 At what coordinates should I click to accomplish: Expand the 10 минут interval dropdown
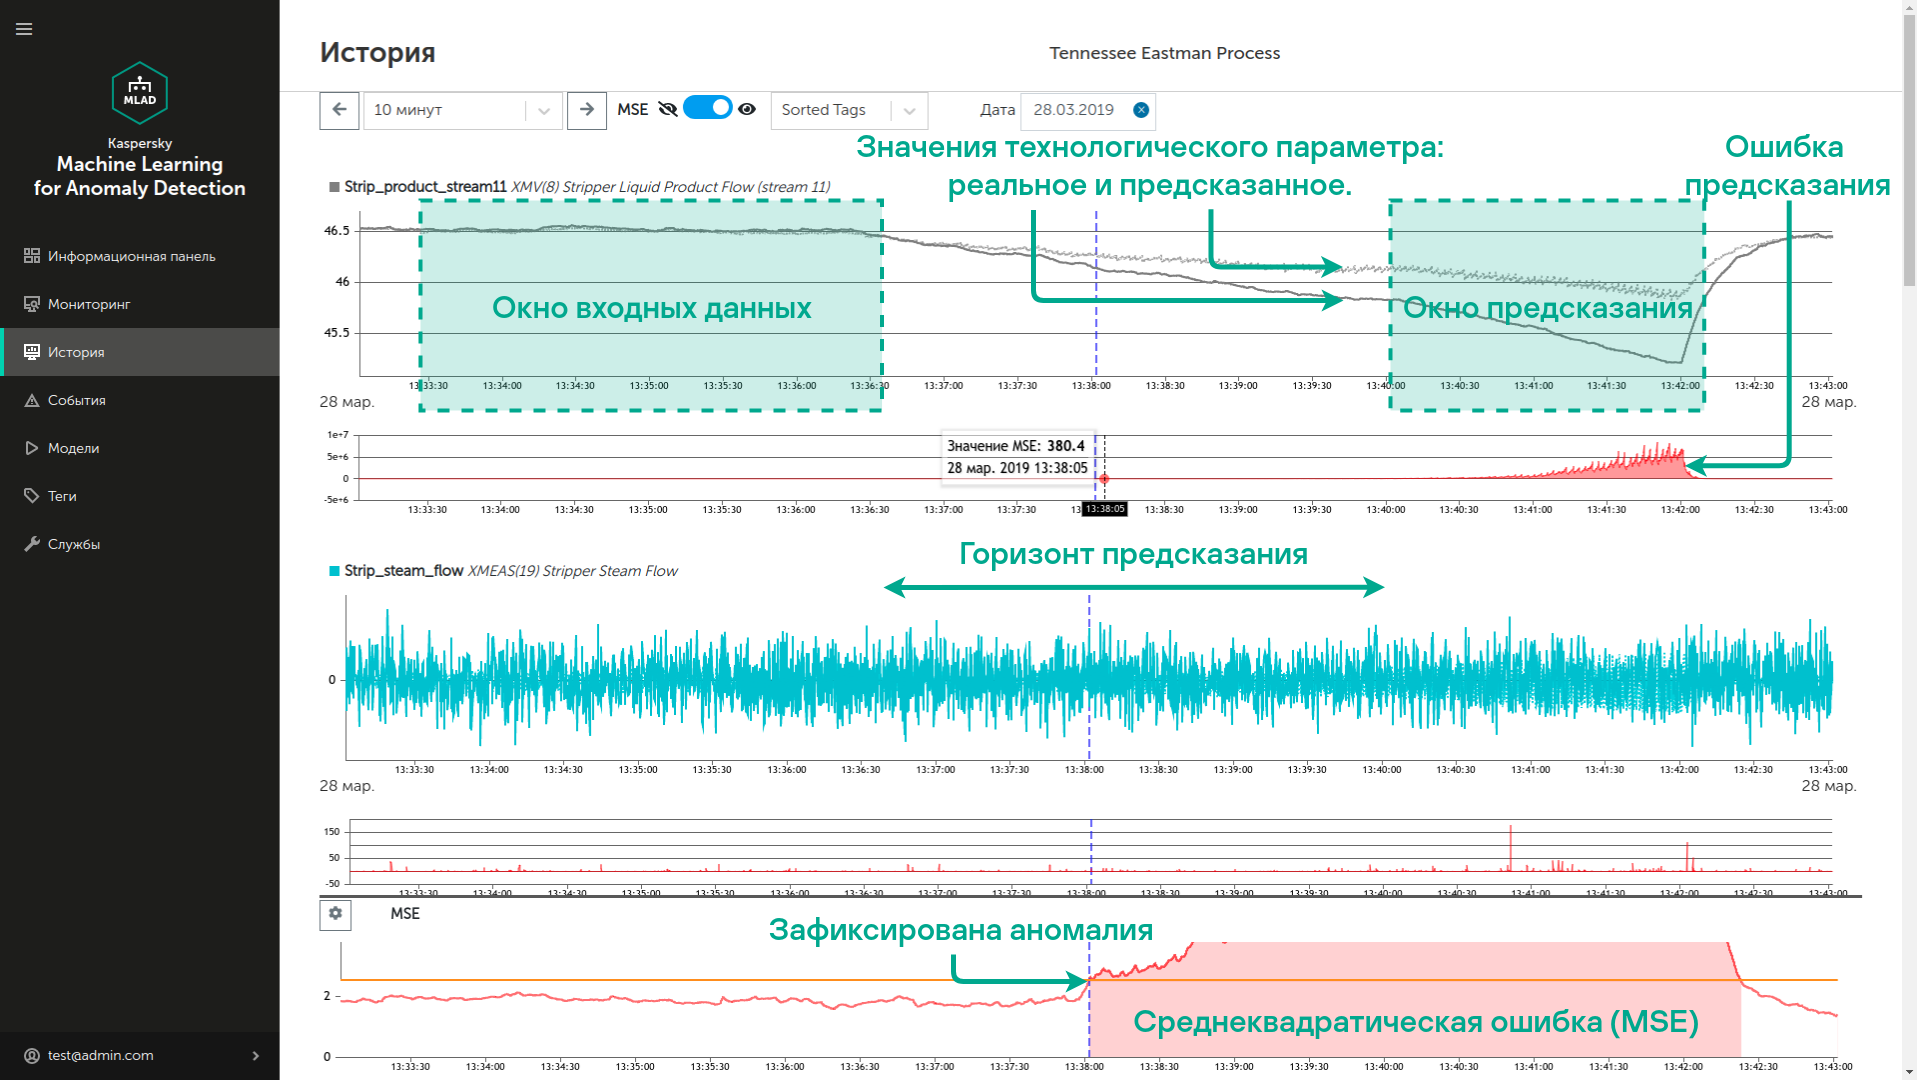544,110
